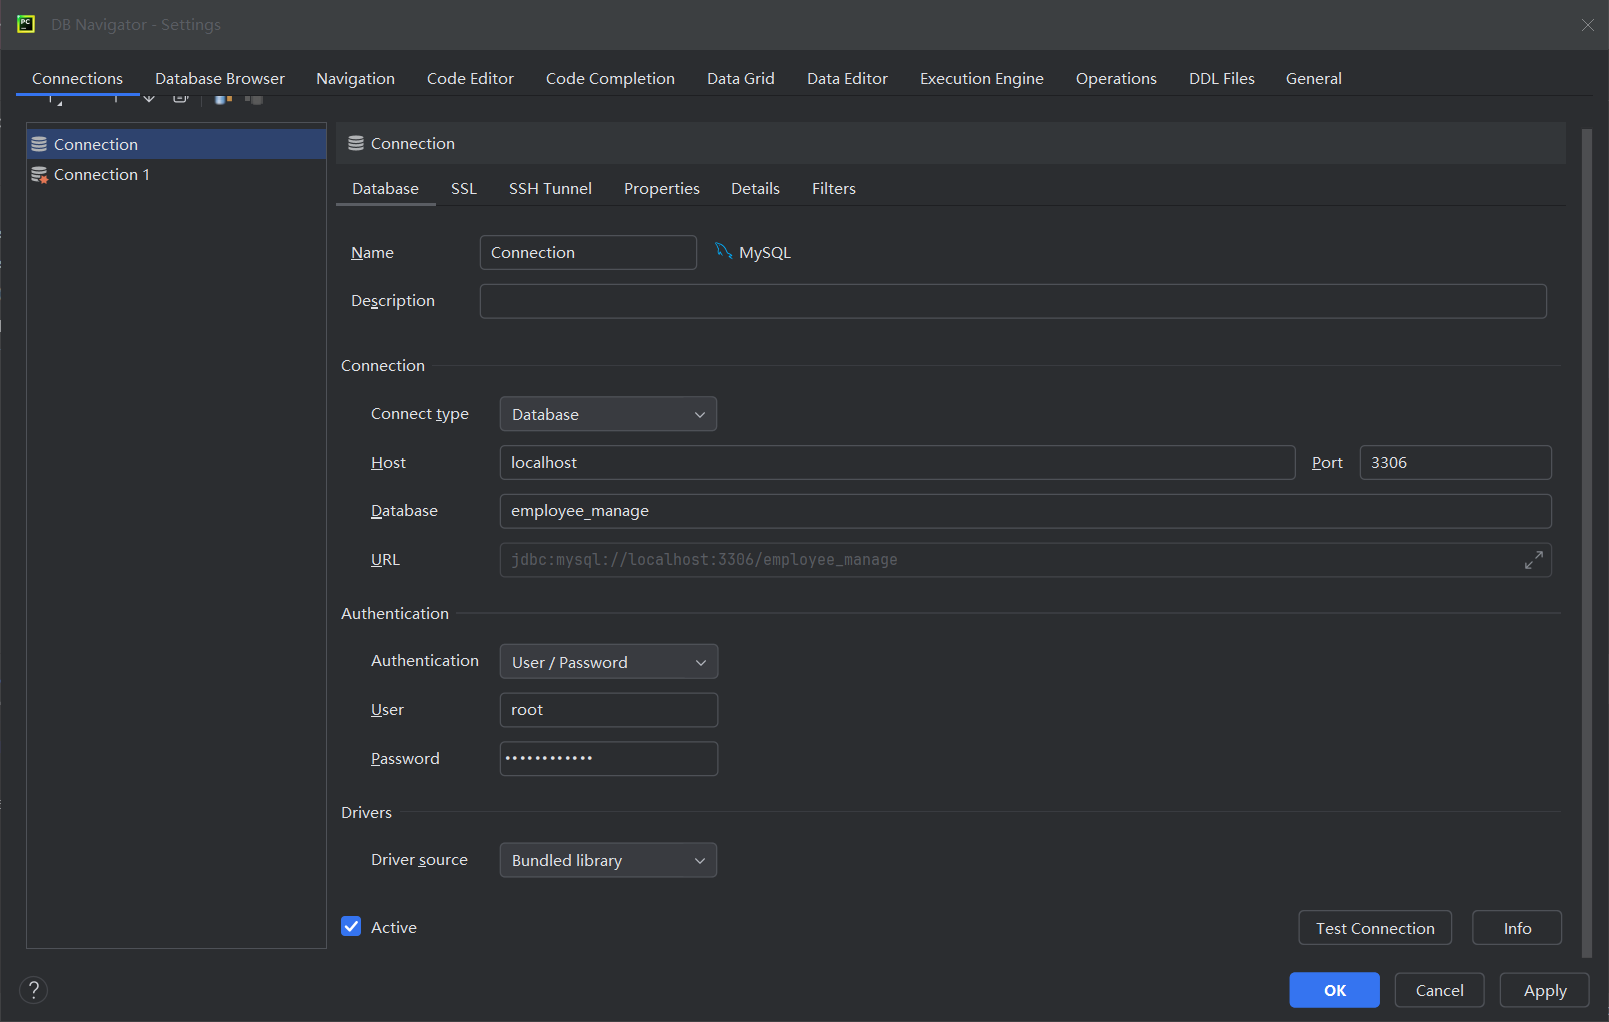This screenshot has width=1609, height=1022.
Task: Open the Code Editor tab
Action: [470, 78]
